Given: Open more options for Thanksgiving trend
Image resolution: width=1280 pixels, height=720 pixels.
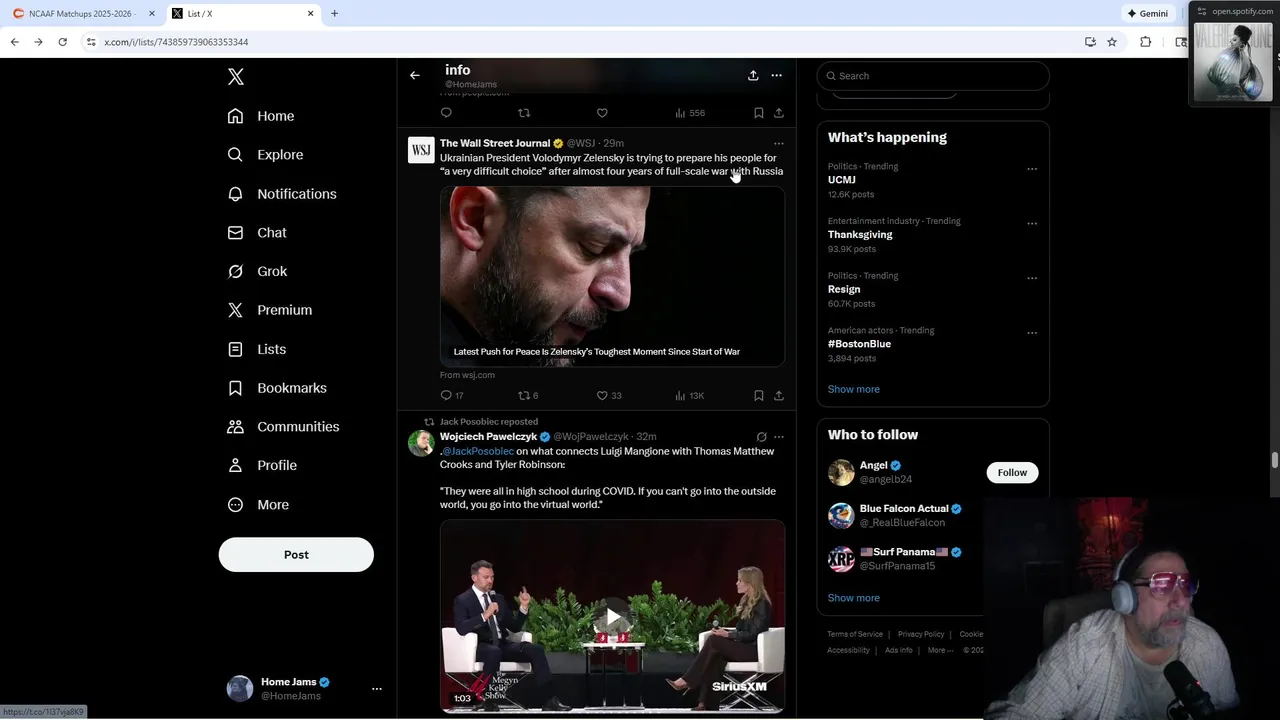Looking at the screenshot, I should [x=1032, y=224].
